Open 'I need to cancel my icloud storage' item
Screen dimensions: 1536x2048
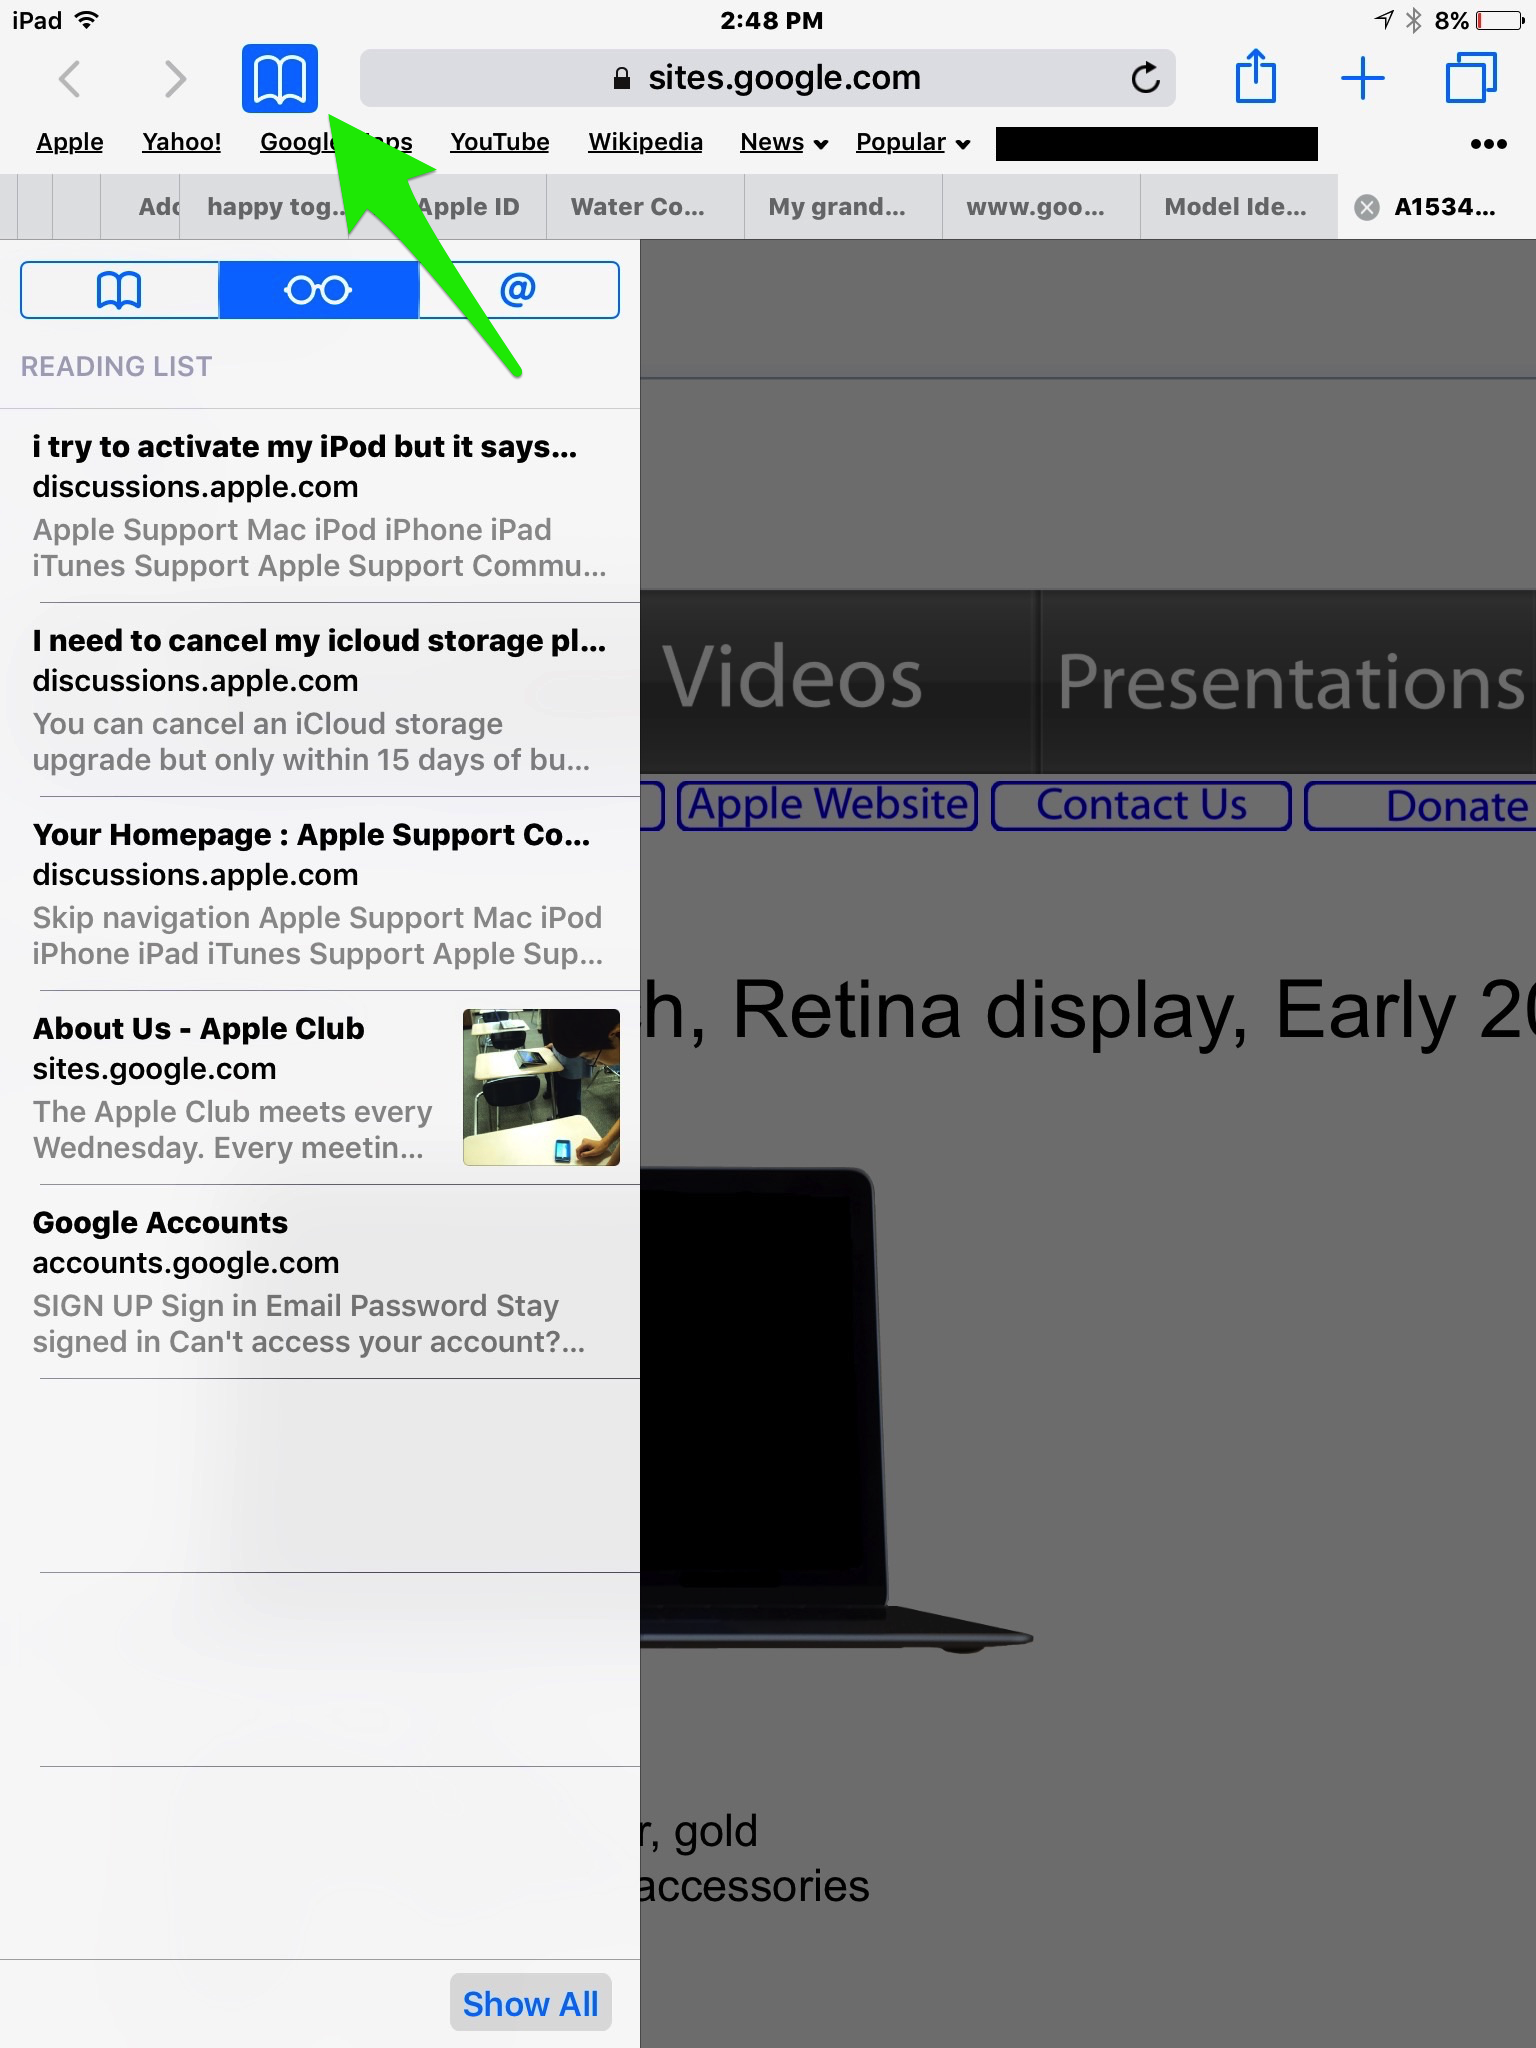click(320, 700)
